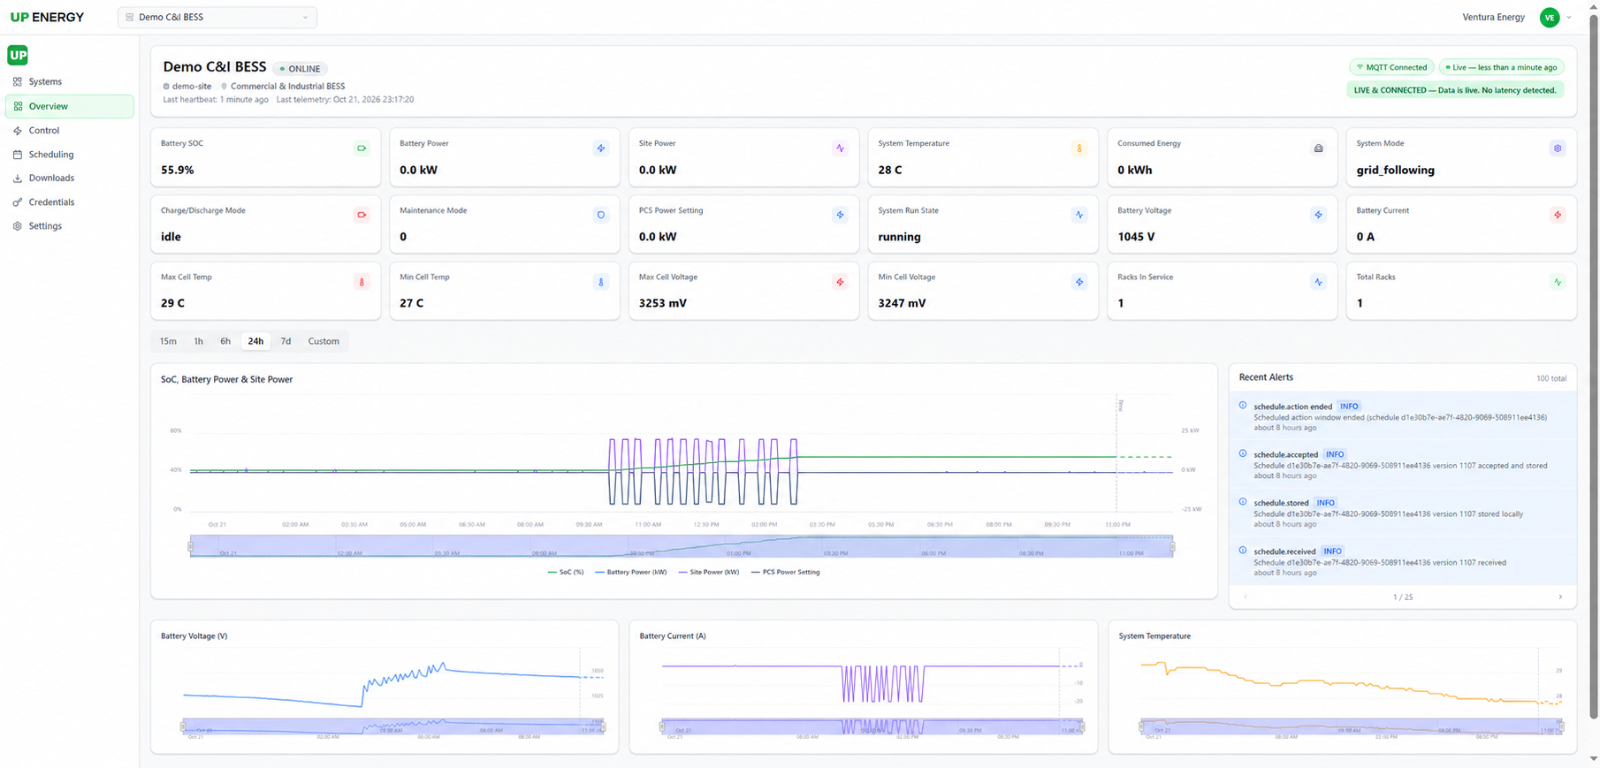Select the 1h time range
This screenshot has width=1600, height=768.
(x=198, y=341)
